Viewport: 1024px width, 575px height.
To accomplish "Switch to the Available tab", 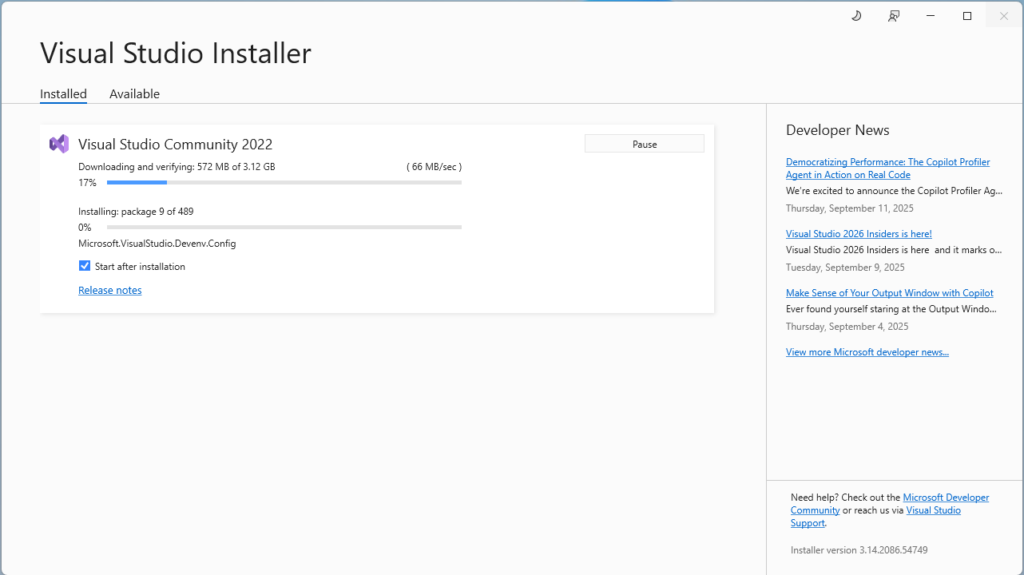I will coord(135,94).
